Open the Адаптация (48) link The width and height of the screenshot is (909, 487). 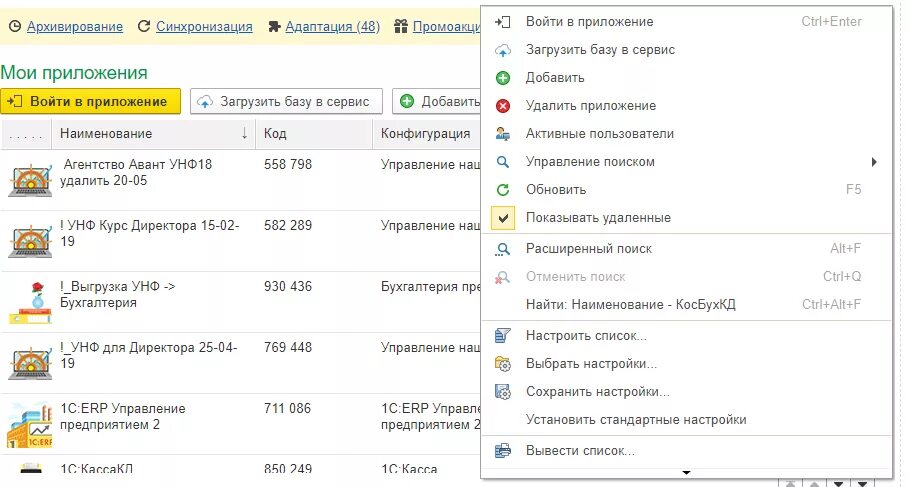coord(333,27)
